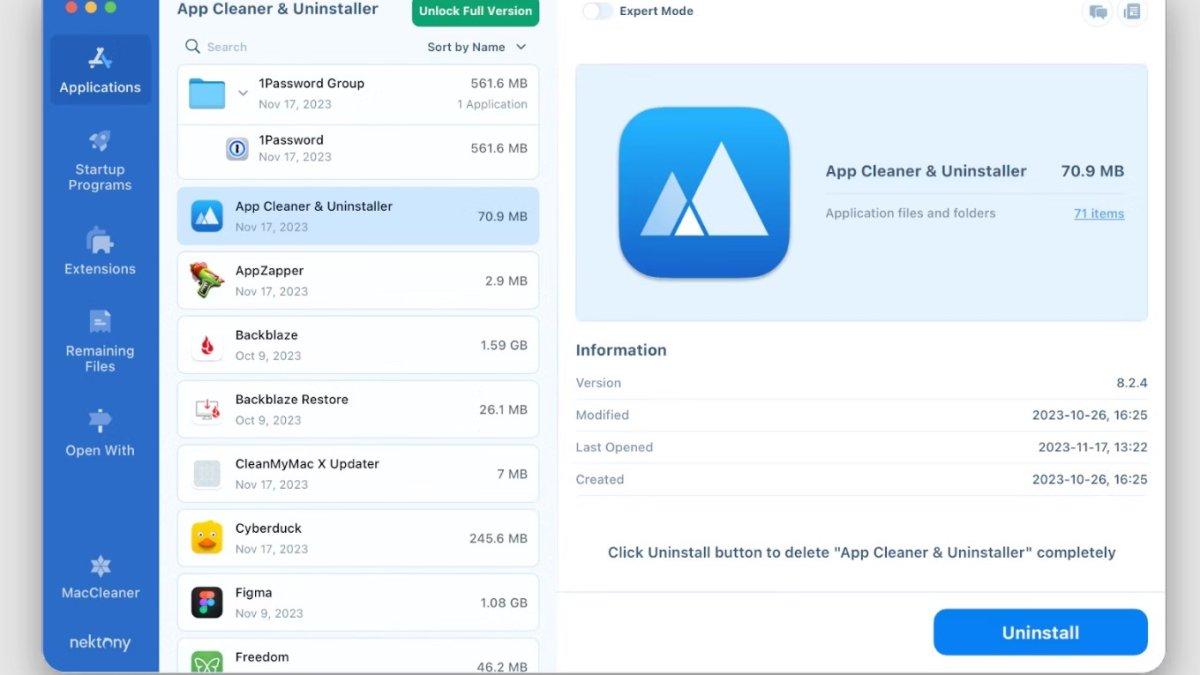This screenshot has height=675, width=1200.
Task: Open the 71 items link
Action: click(1099, 213)
